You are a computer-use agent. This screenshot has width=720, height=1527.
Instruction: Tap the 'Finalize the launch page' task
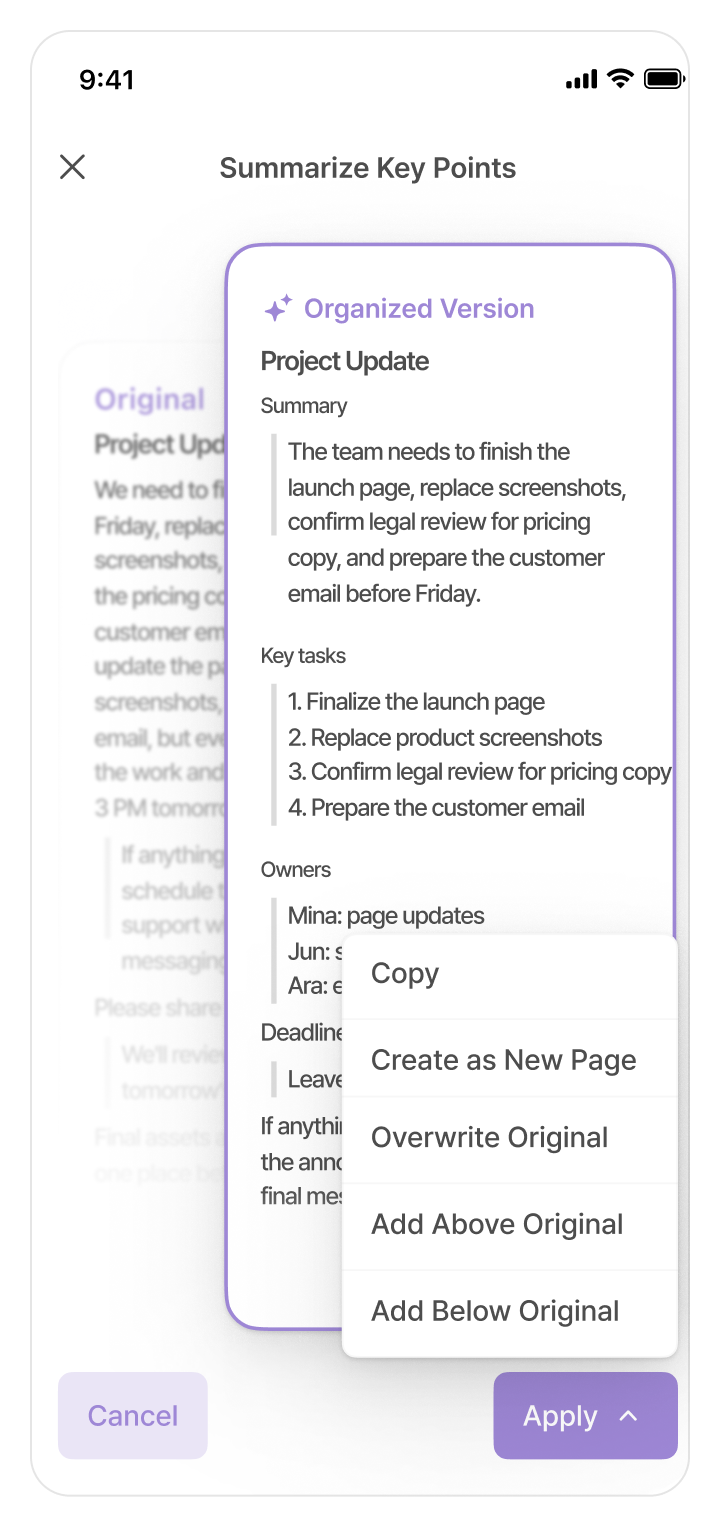click(x=416, y=702)
